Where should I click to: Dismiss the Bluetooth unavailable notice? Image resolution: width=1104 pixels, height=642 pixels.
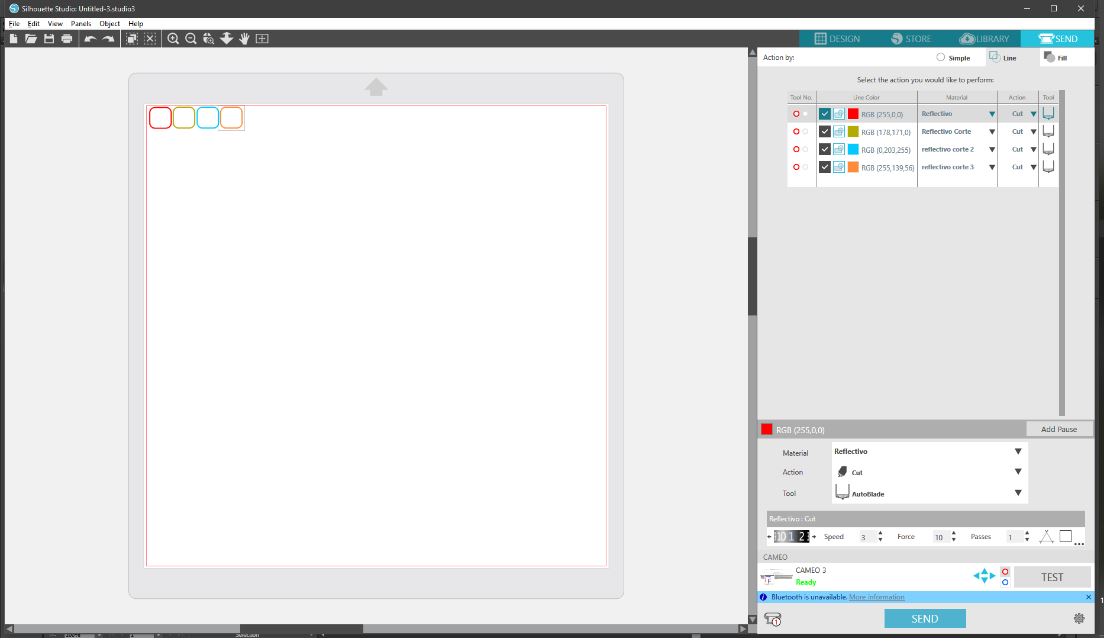pos(1088,597)
